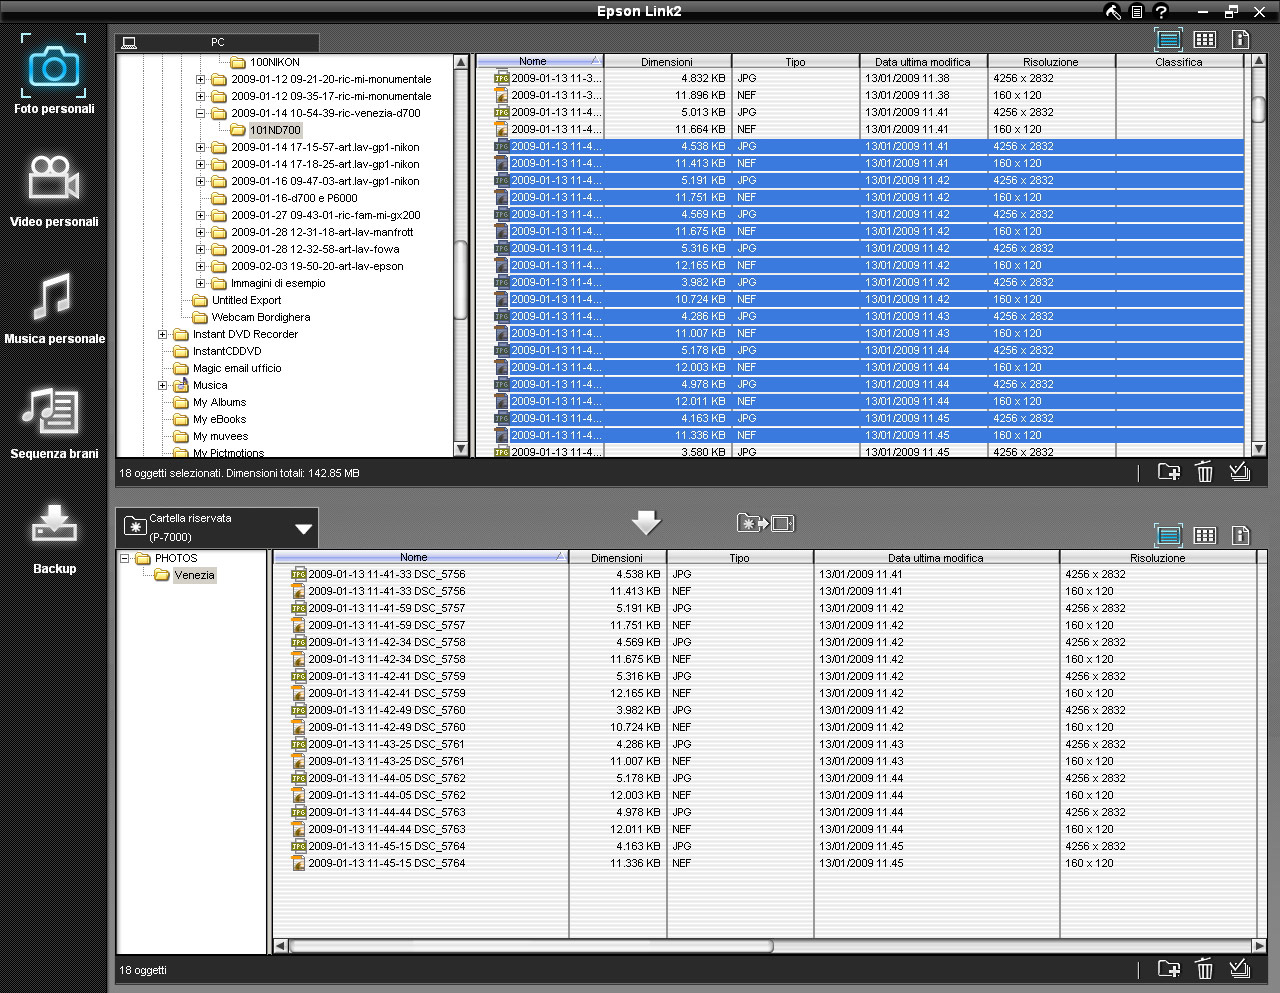The image size is (1280, 993).
Task: Switch lower device pane to thumbnail grid view
Action: [1205, 535]
